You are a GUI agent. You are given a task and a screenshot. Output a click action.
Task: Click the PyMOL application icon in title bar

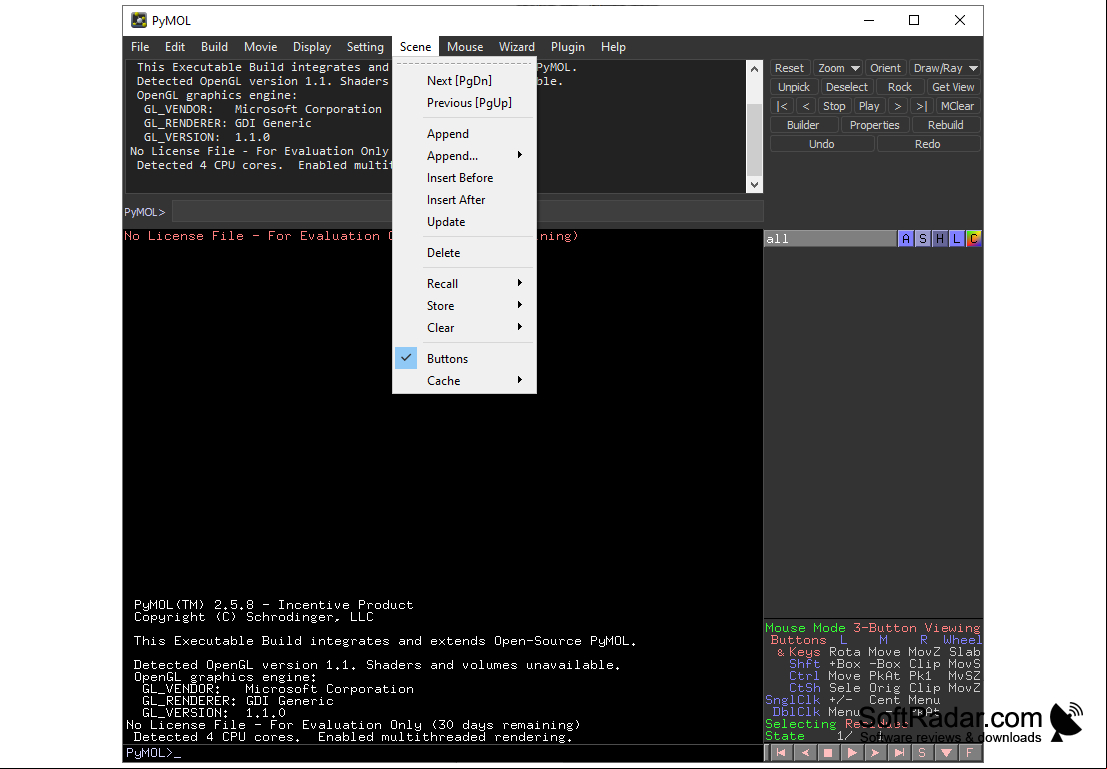[139, 20]
